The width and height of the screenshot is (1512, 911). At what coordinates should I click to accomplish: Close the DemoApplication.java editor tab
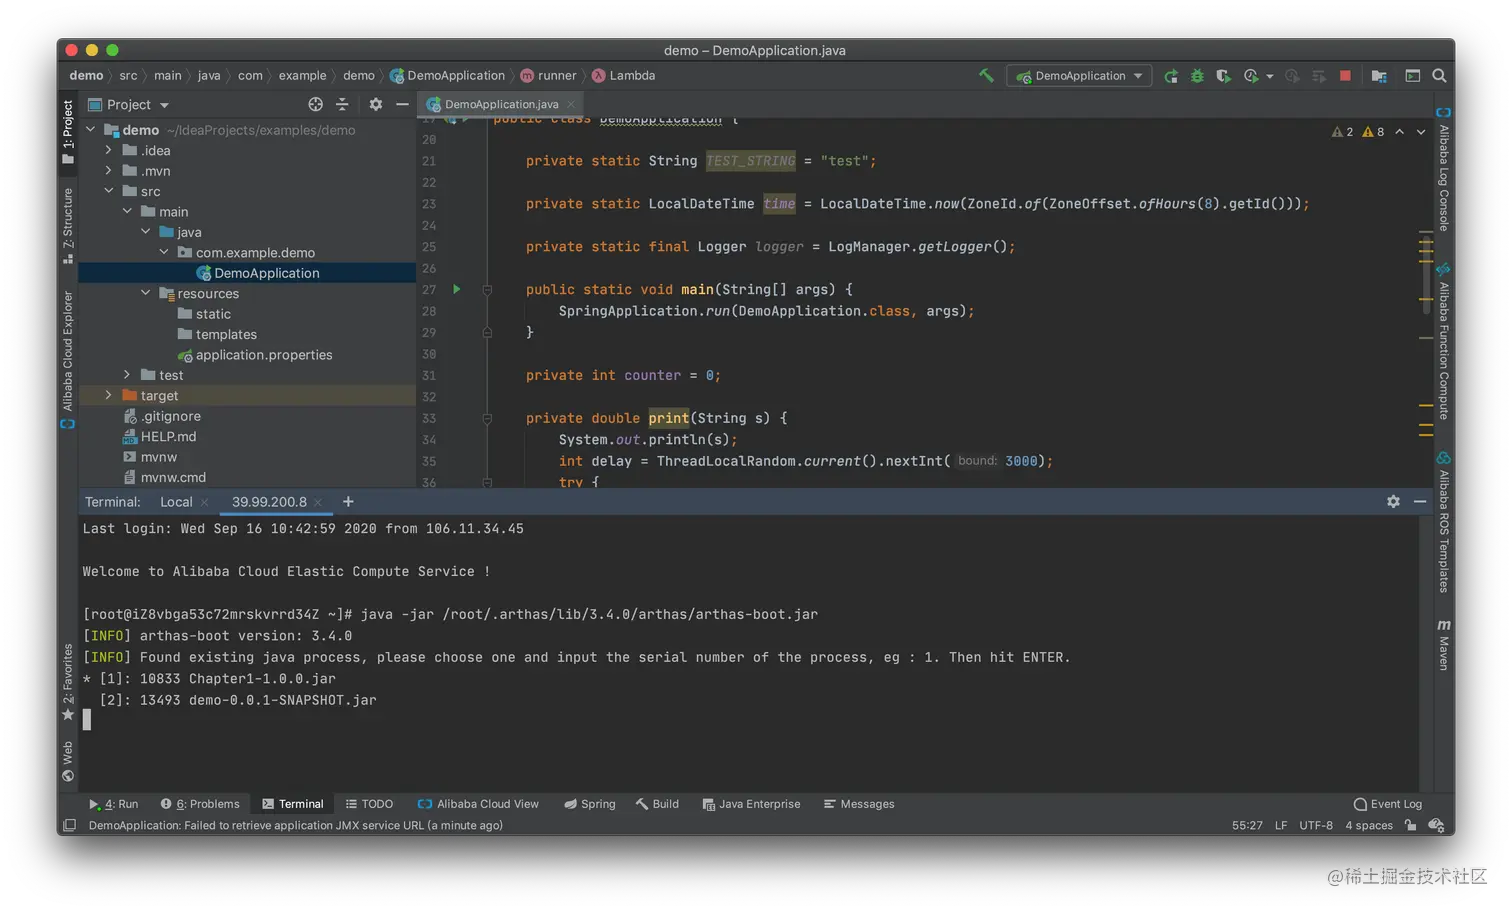point(571,104)
